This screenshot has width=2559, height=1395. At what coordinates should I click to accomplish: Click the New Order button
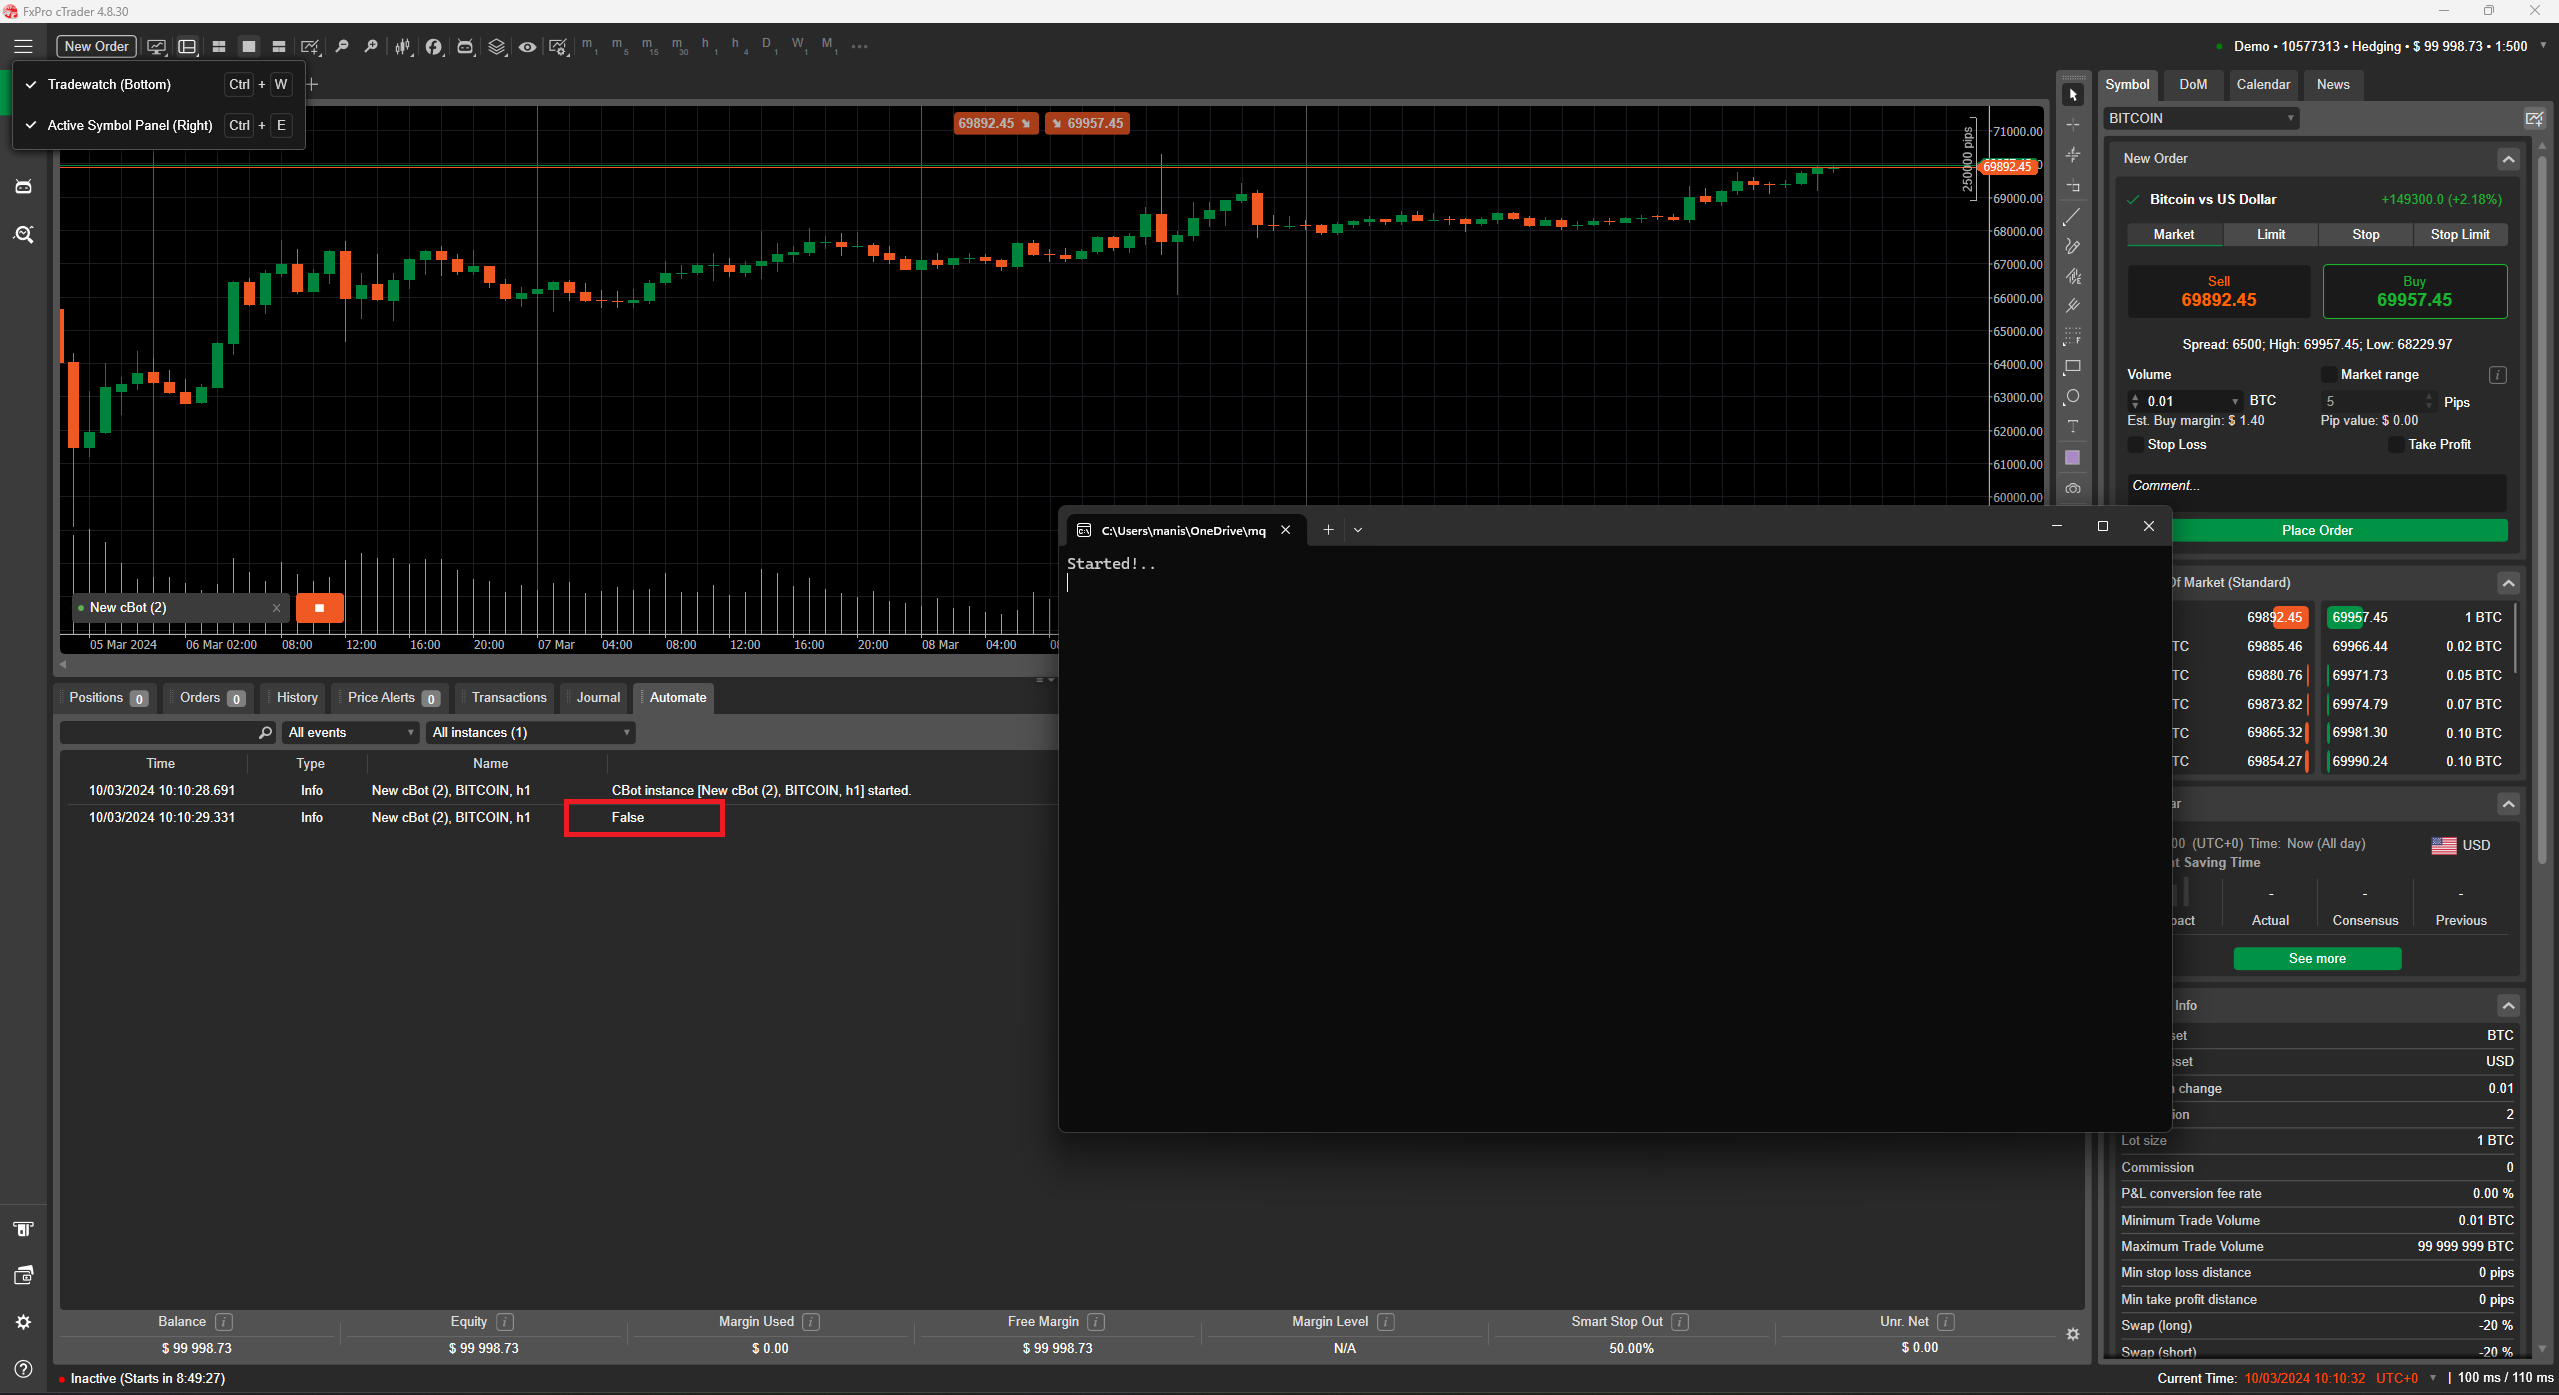tap(96, 46)
